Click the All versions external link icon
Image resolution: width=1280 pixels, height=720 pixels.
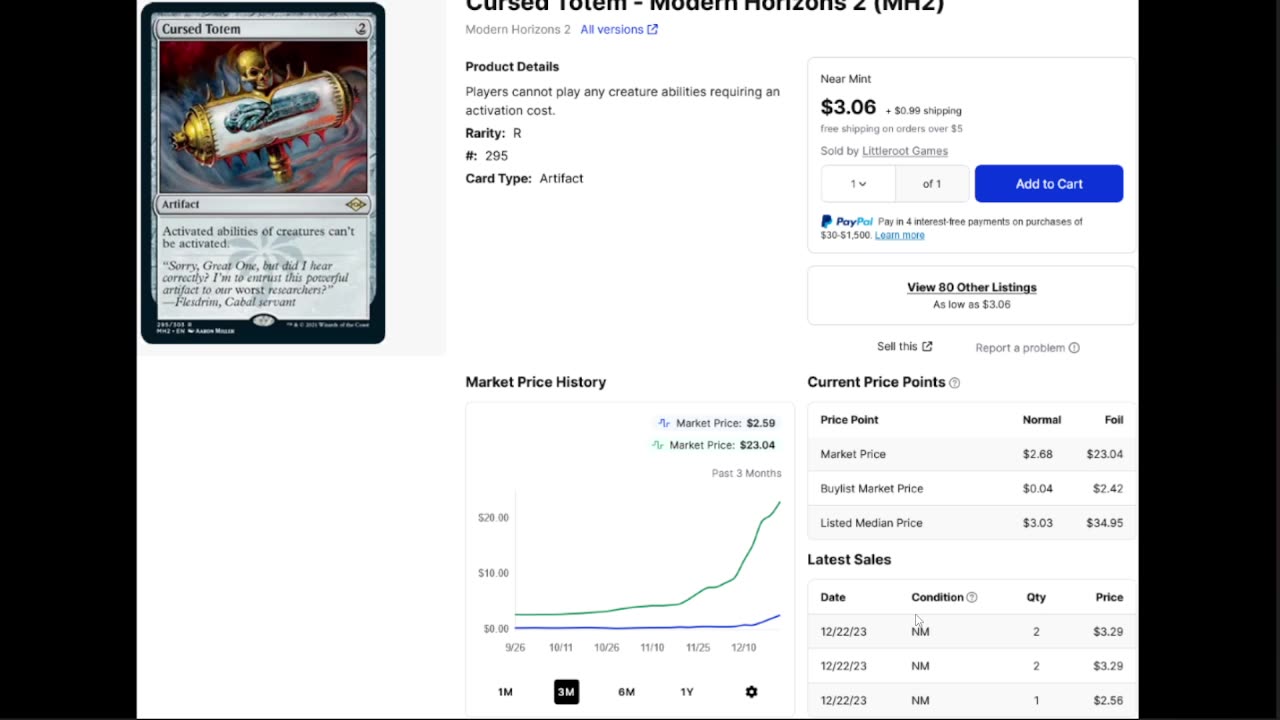[653, 30]
